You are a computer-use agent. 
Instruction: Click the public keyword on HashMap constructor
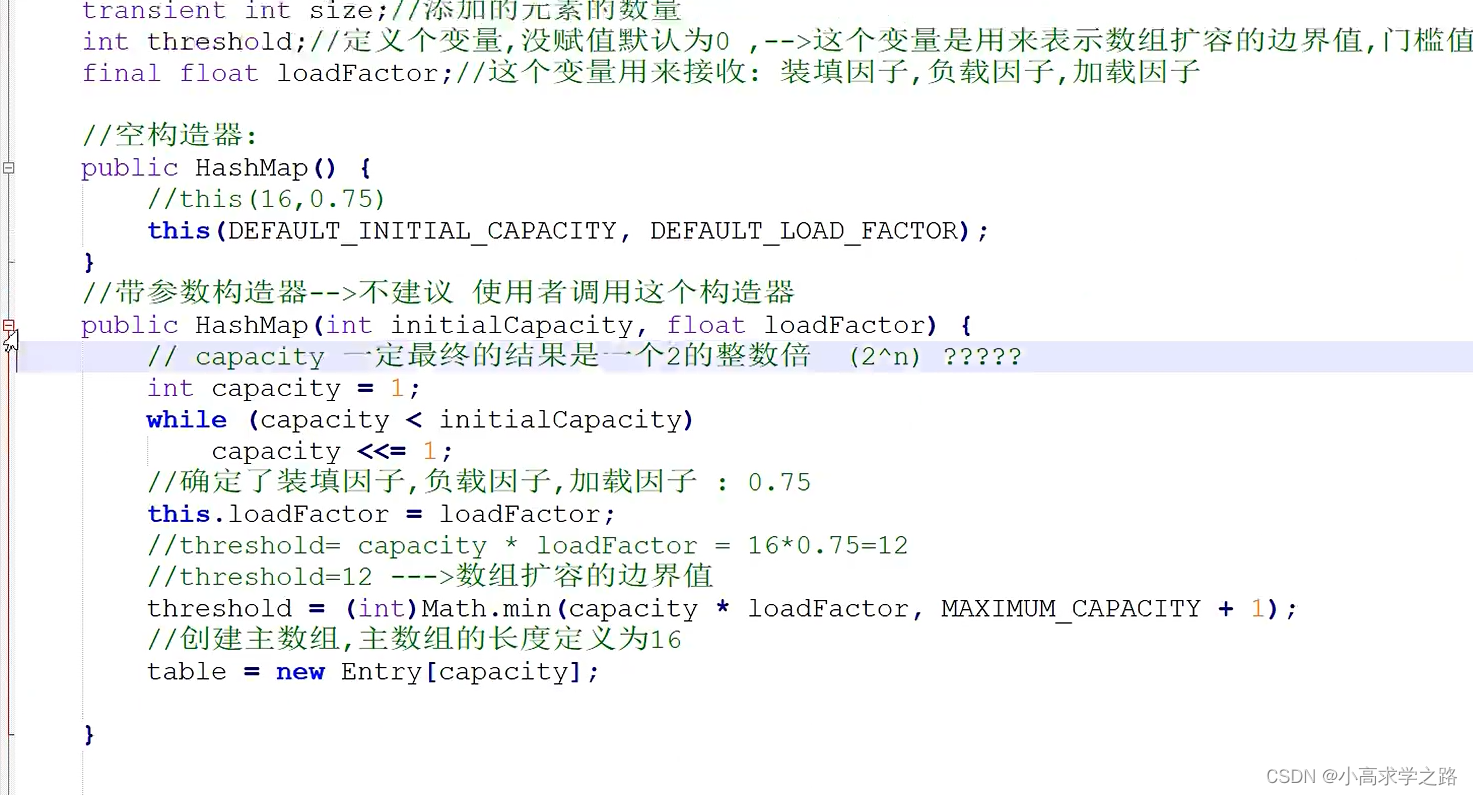coord(129,324)
